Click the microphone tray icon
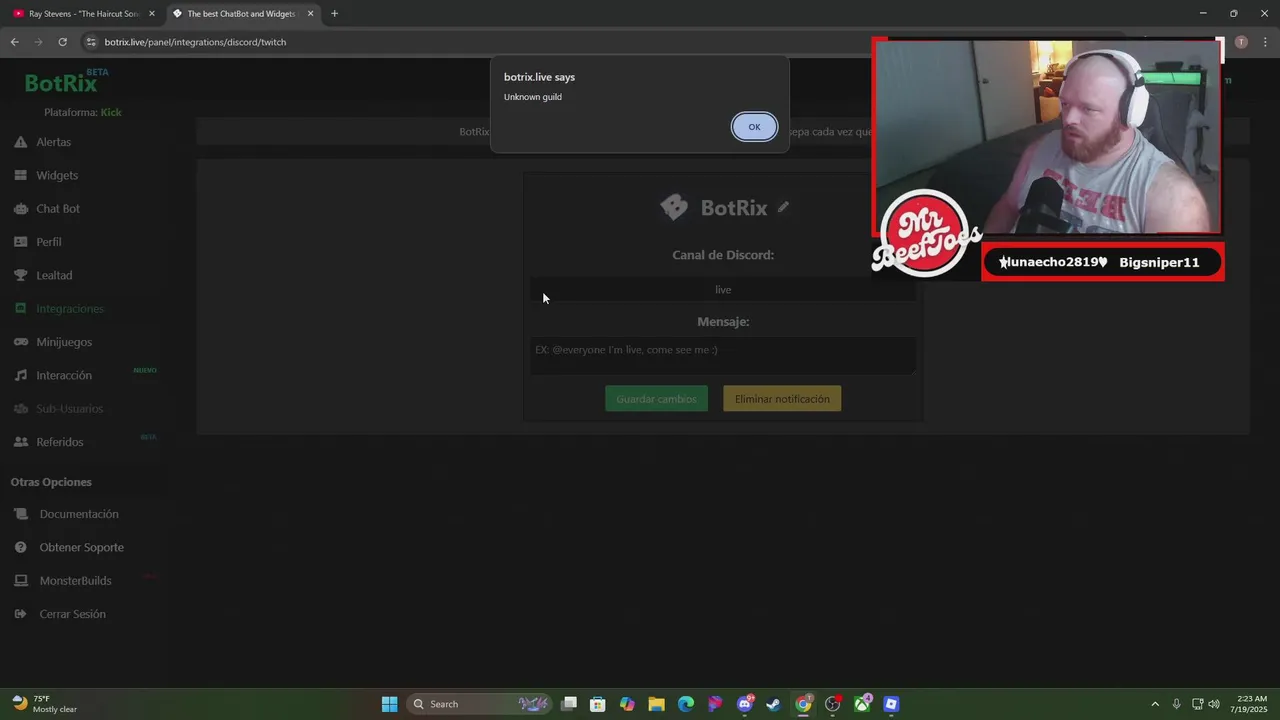 1176,704
